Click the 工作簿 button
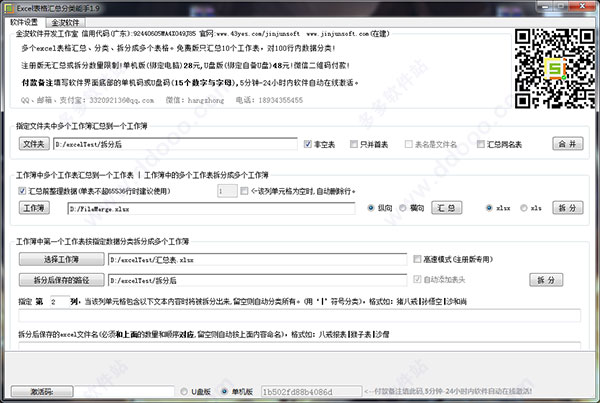This screenshot has height=403, width=600. tap(34, 208)
